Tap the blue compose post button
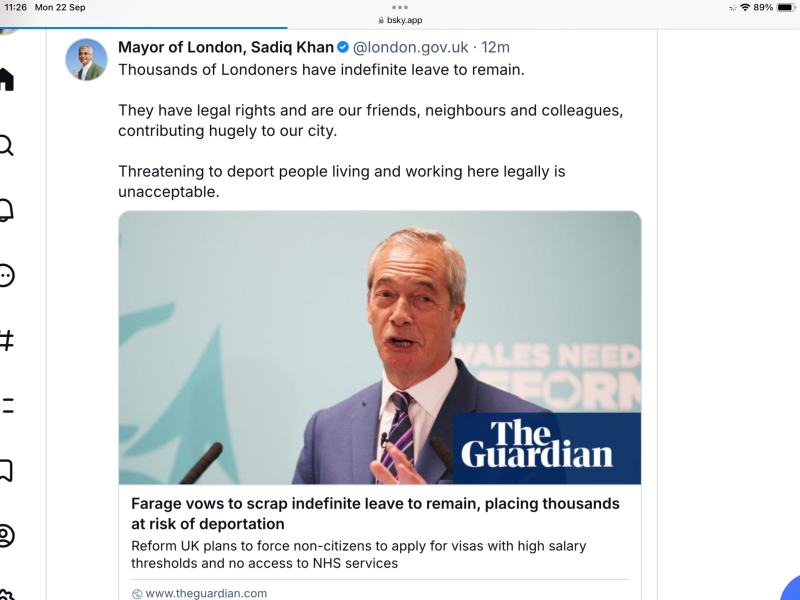 (x=792, y=590)
